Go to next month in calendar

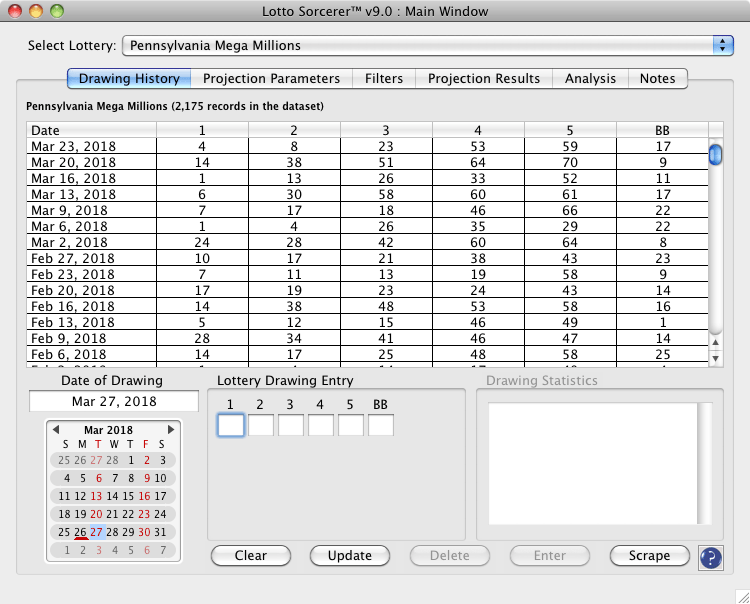click(171, 429)
